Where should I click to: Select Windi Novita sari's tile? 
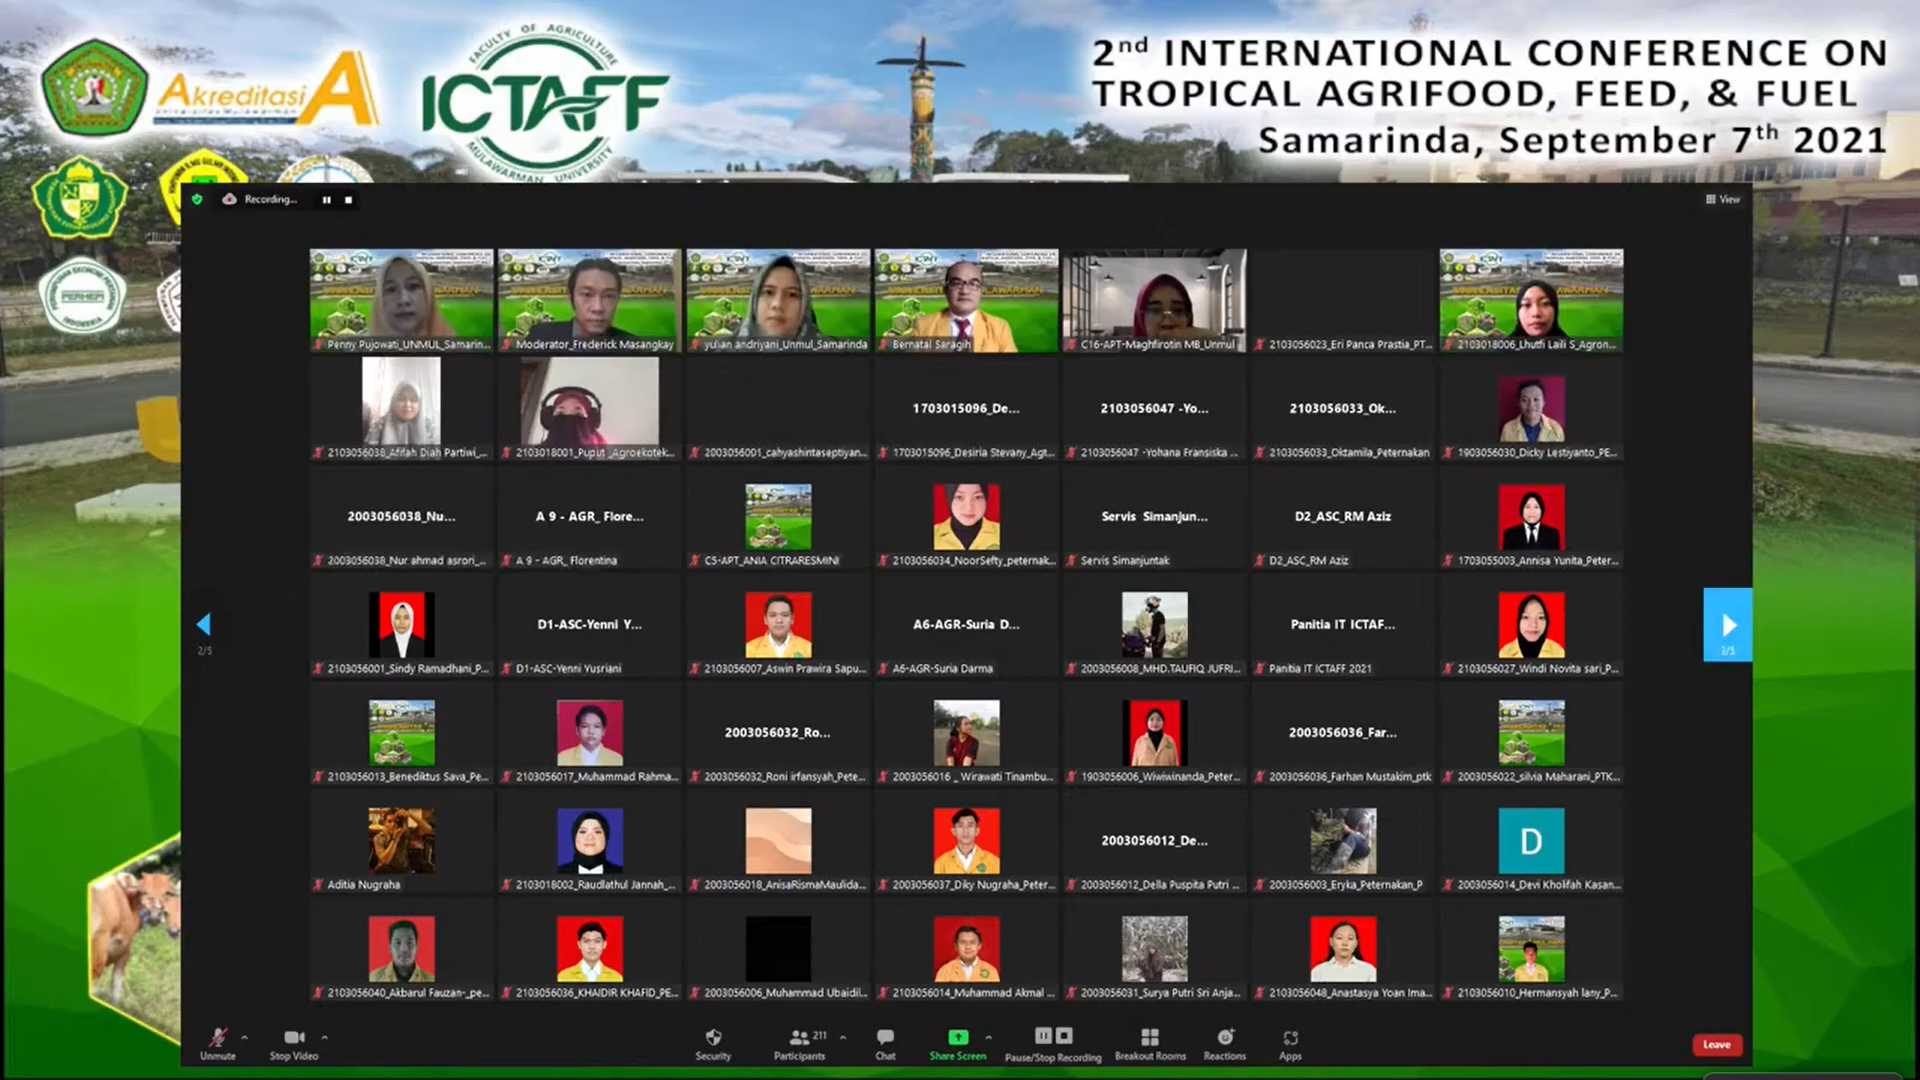1531,624
